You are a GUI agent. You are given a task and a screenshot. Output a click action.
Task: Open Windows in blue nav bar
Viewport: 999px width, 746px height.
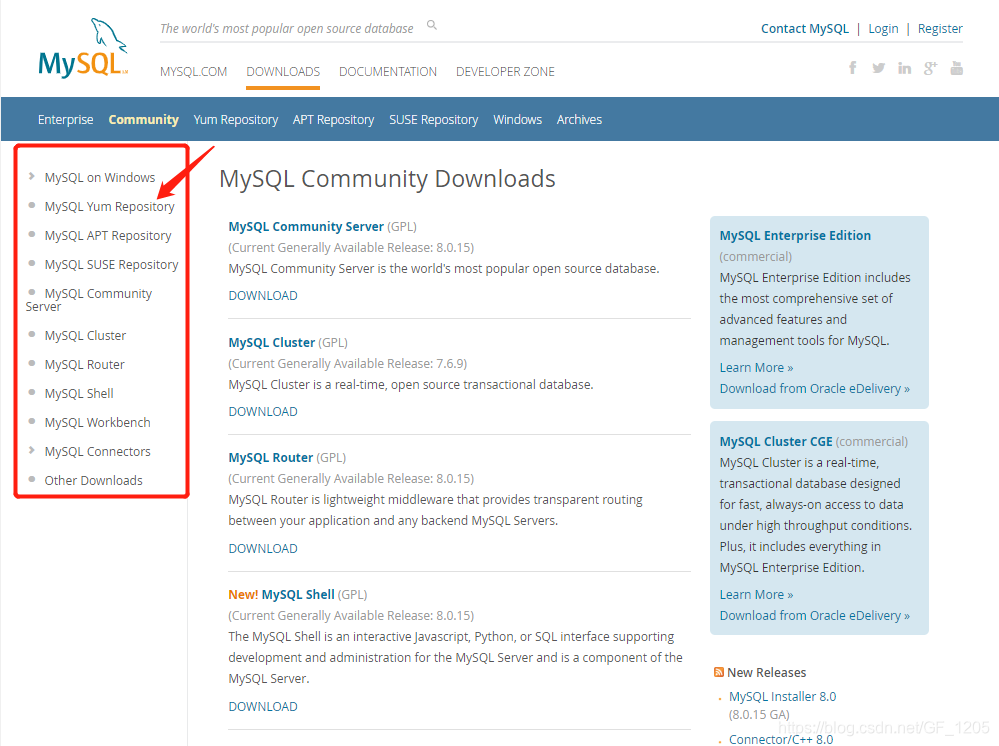coord(517,120)
